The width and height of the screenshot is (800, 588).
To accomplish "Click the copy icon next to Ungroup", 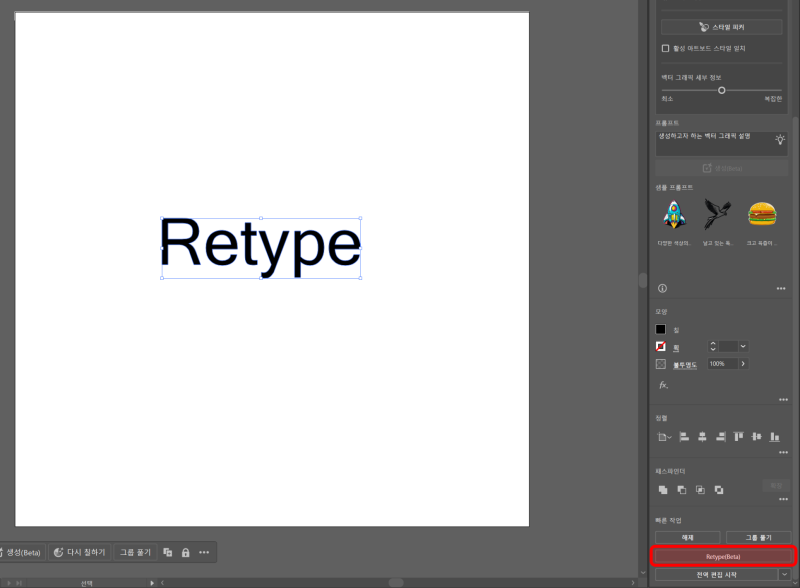I will click(168, 551).
